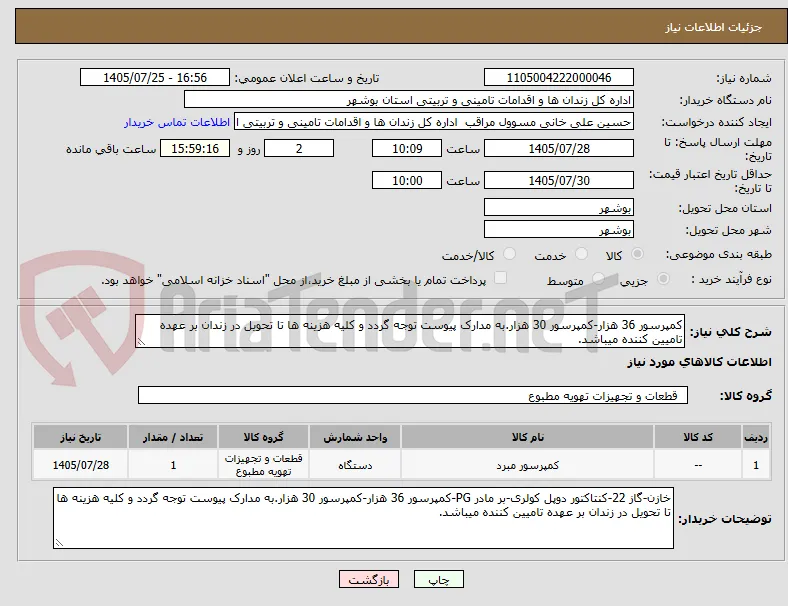Click the دستگاه unit cell
Screen dimensions: 788x606
(x=355, y=465)
